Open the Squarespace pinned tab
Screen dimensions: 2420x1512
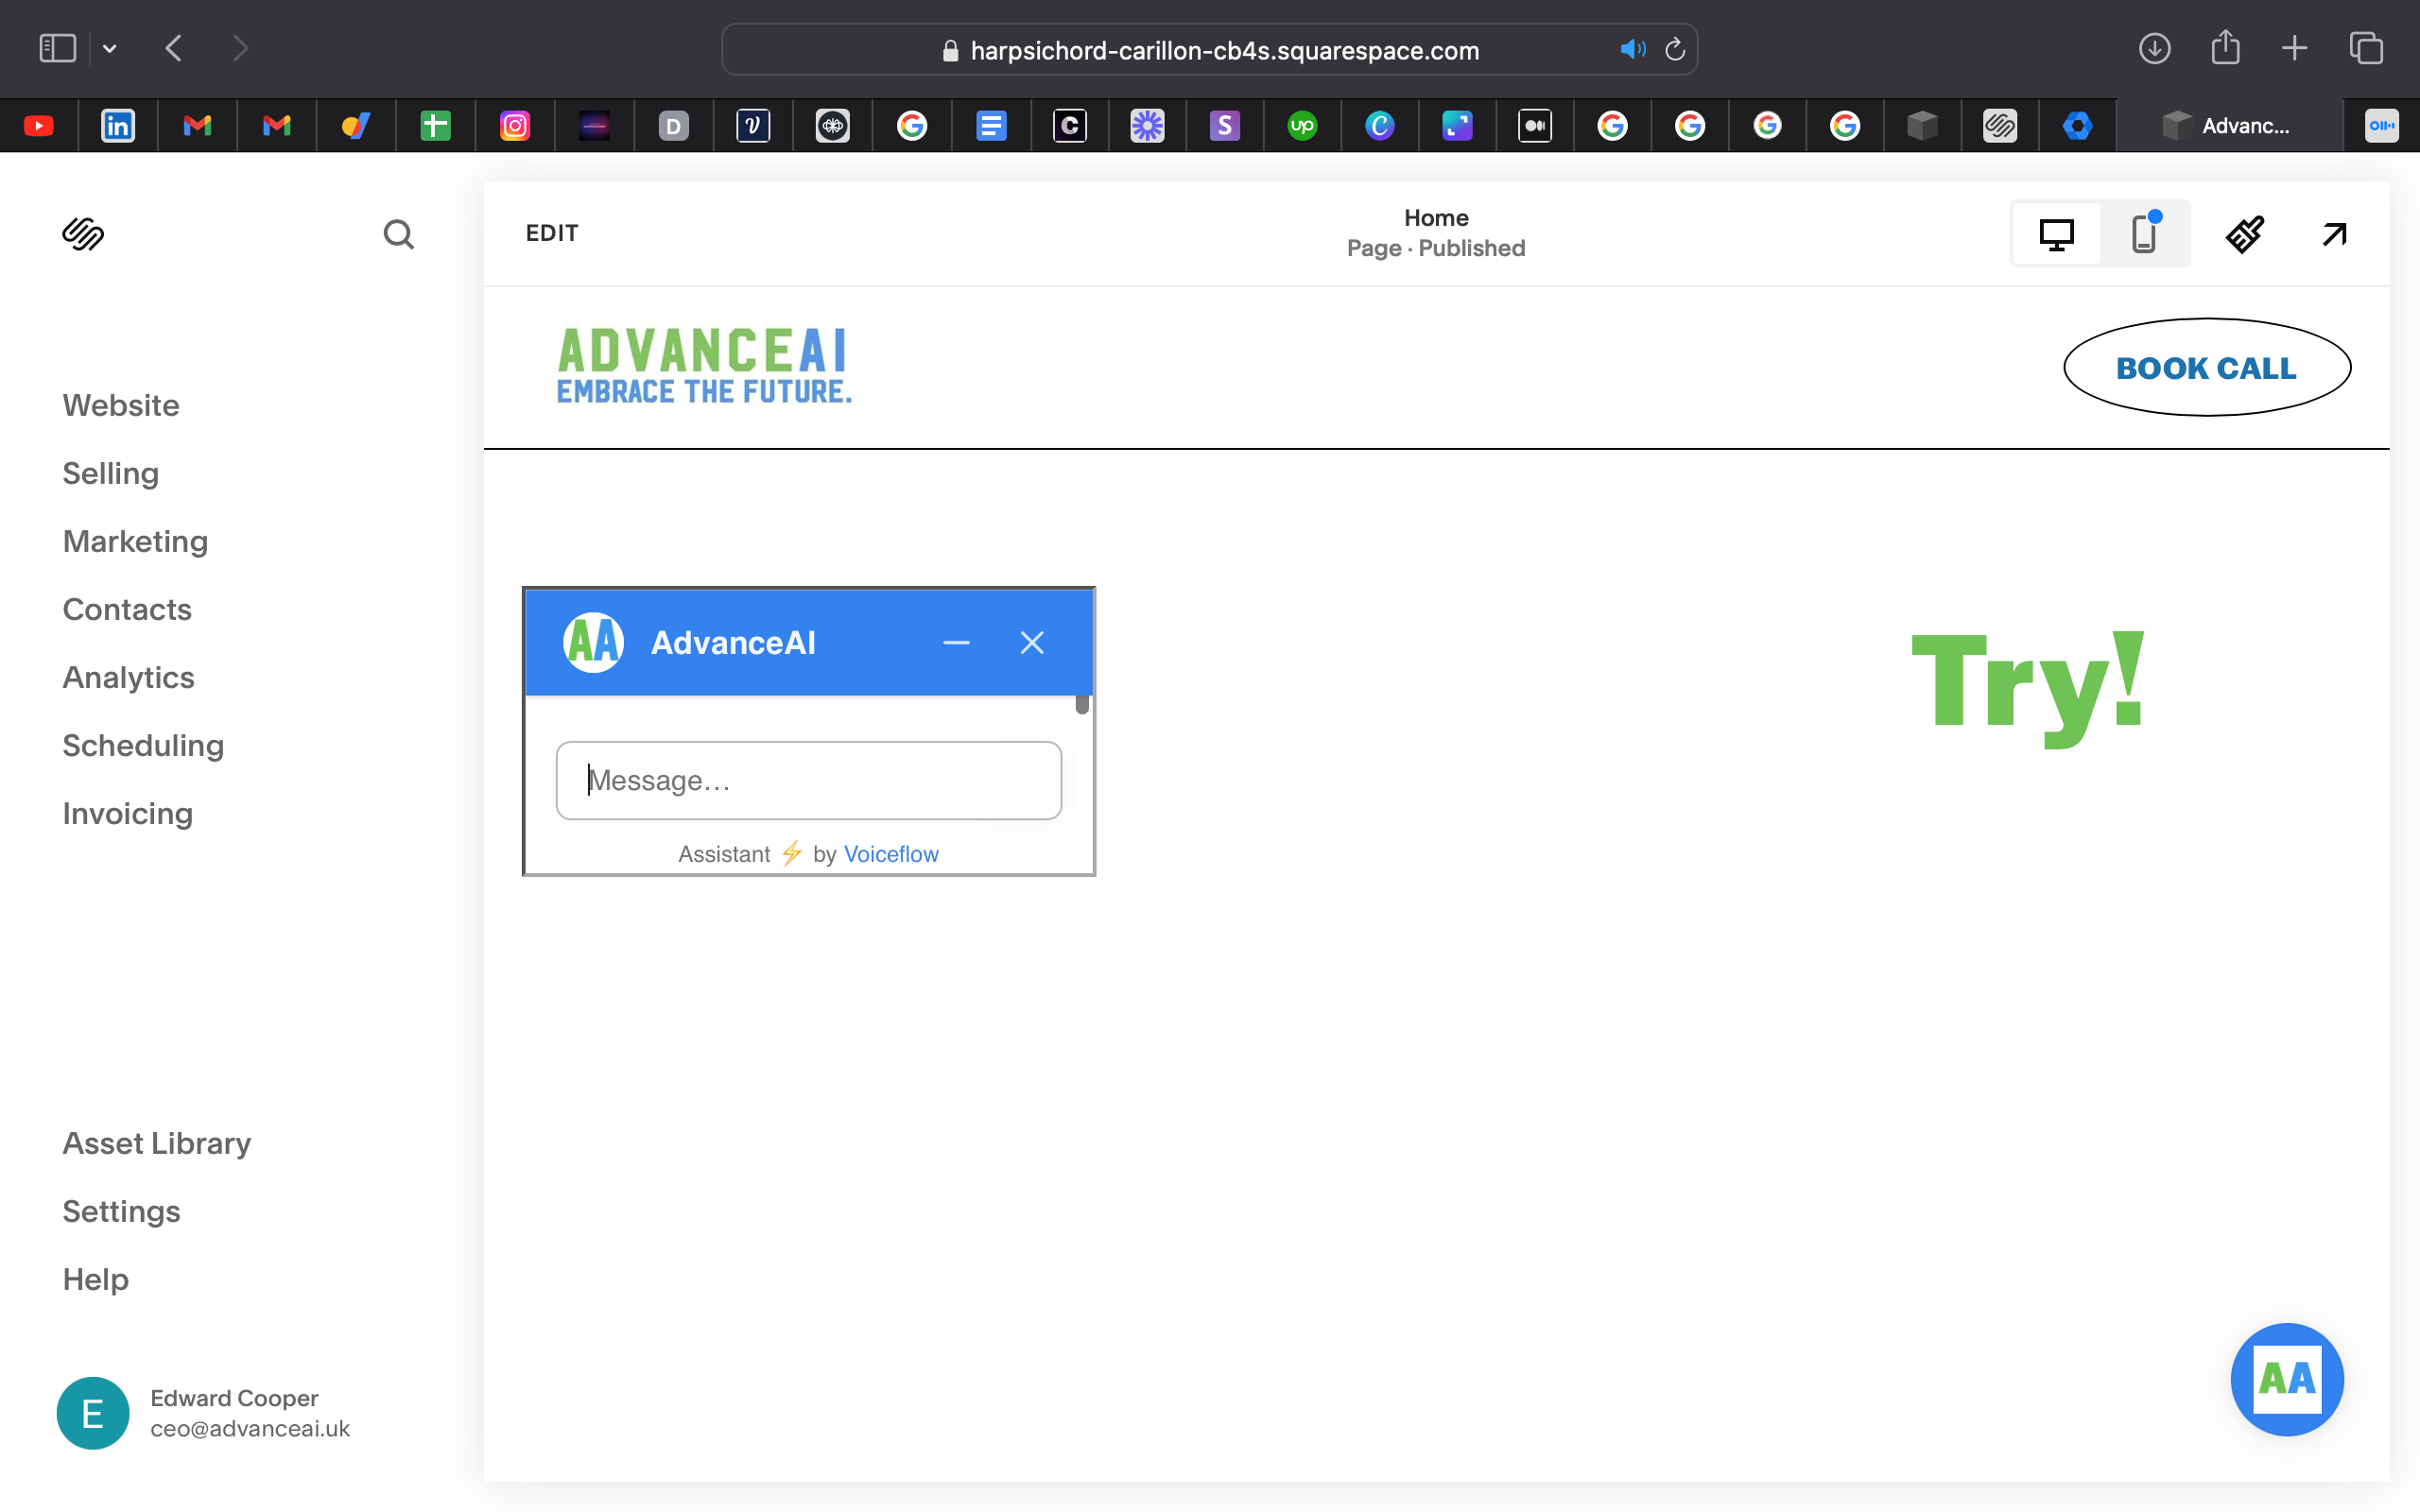click(x=2000, y=126)
